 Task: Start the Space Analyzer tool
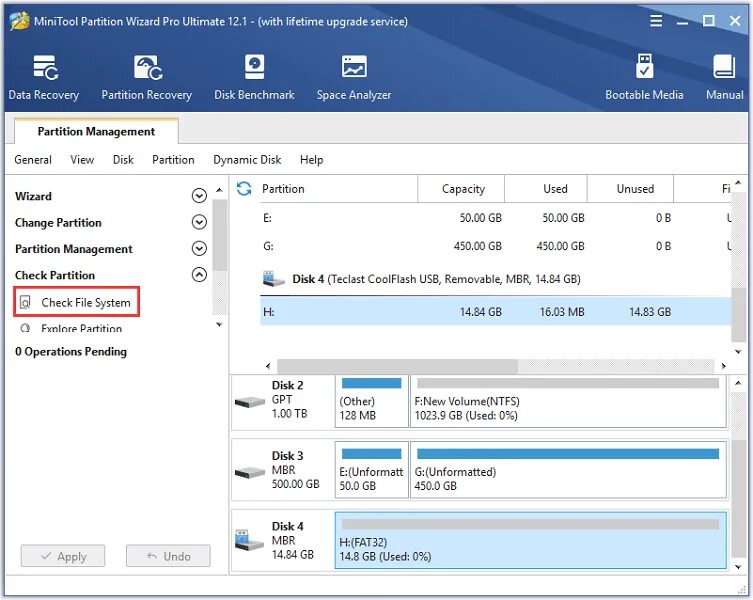pos(354,77)
